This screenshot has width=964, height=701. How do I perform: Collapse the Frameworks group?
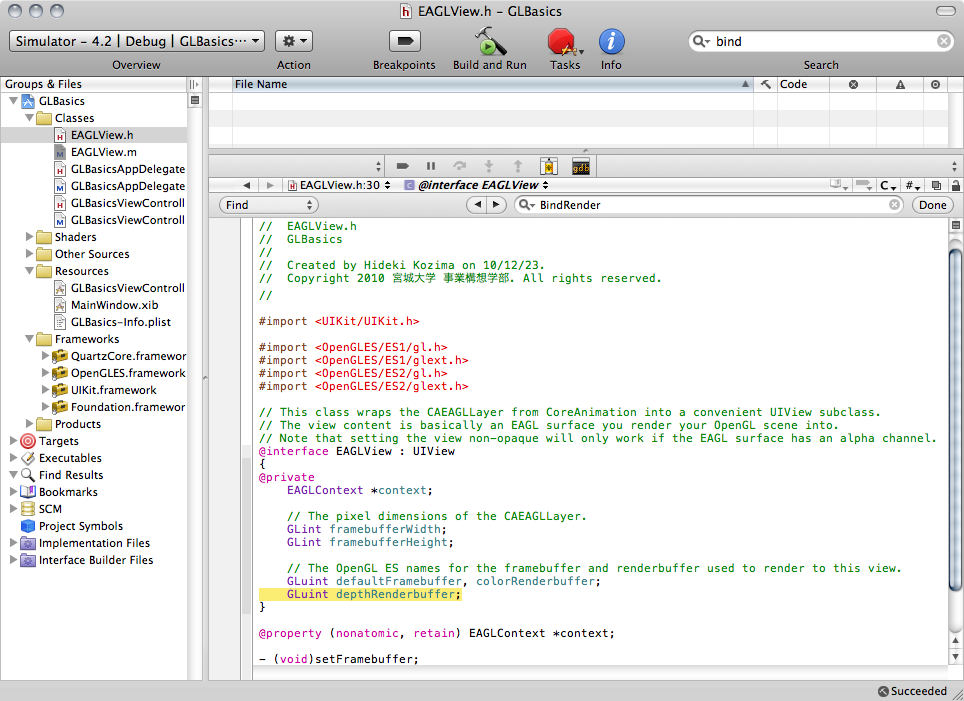click(29, 339)
